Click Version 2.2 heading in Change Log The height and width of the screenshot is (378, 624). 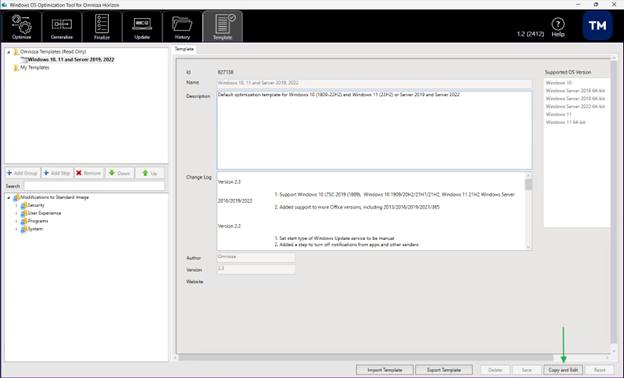[229, 226]
